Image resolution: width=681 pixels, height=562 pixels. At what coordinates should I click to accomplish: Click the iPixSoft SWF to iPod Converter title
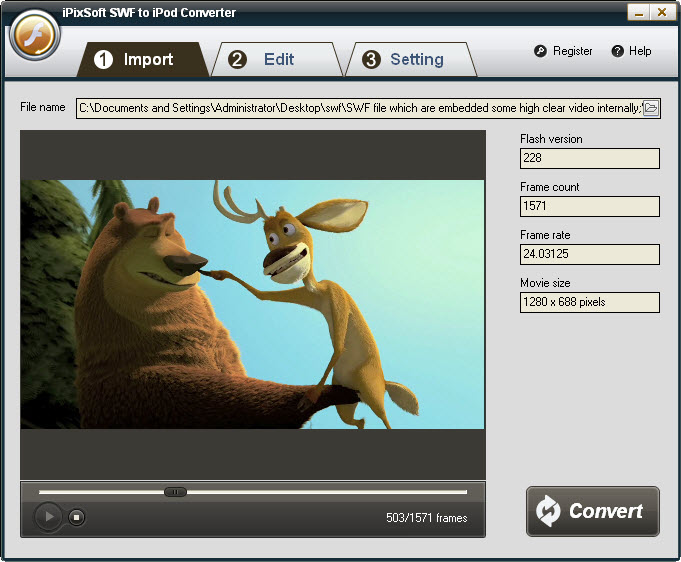149,13
